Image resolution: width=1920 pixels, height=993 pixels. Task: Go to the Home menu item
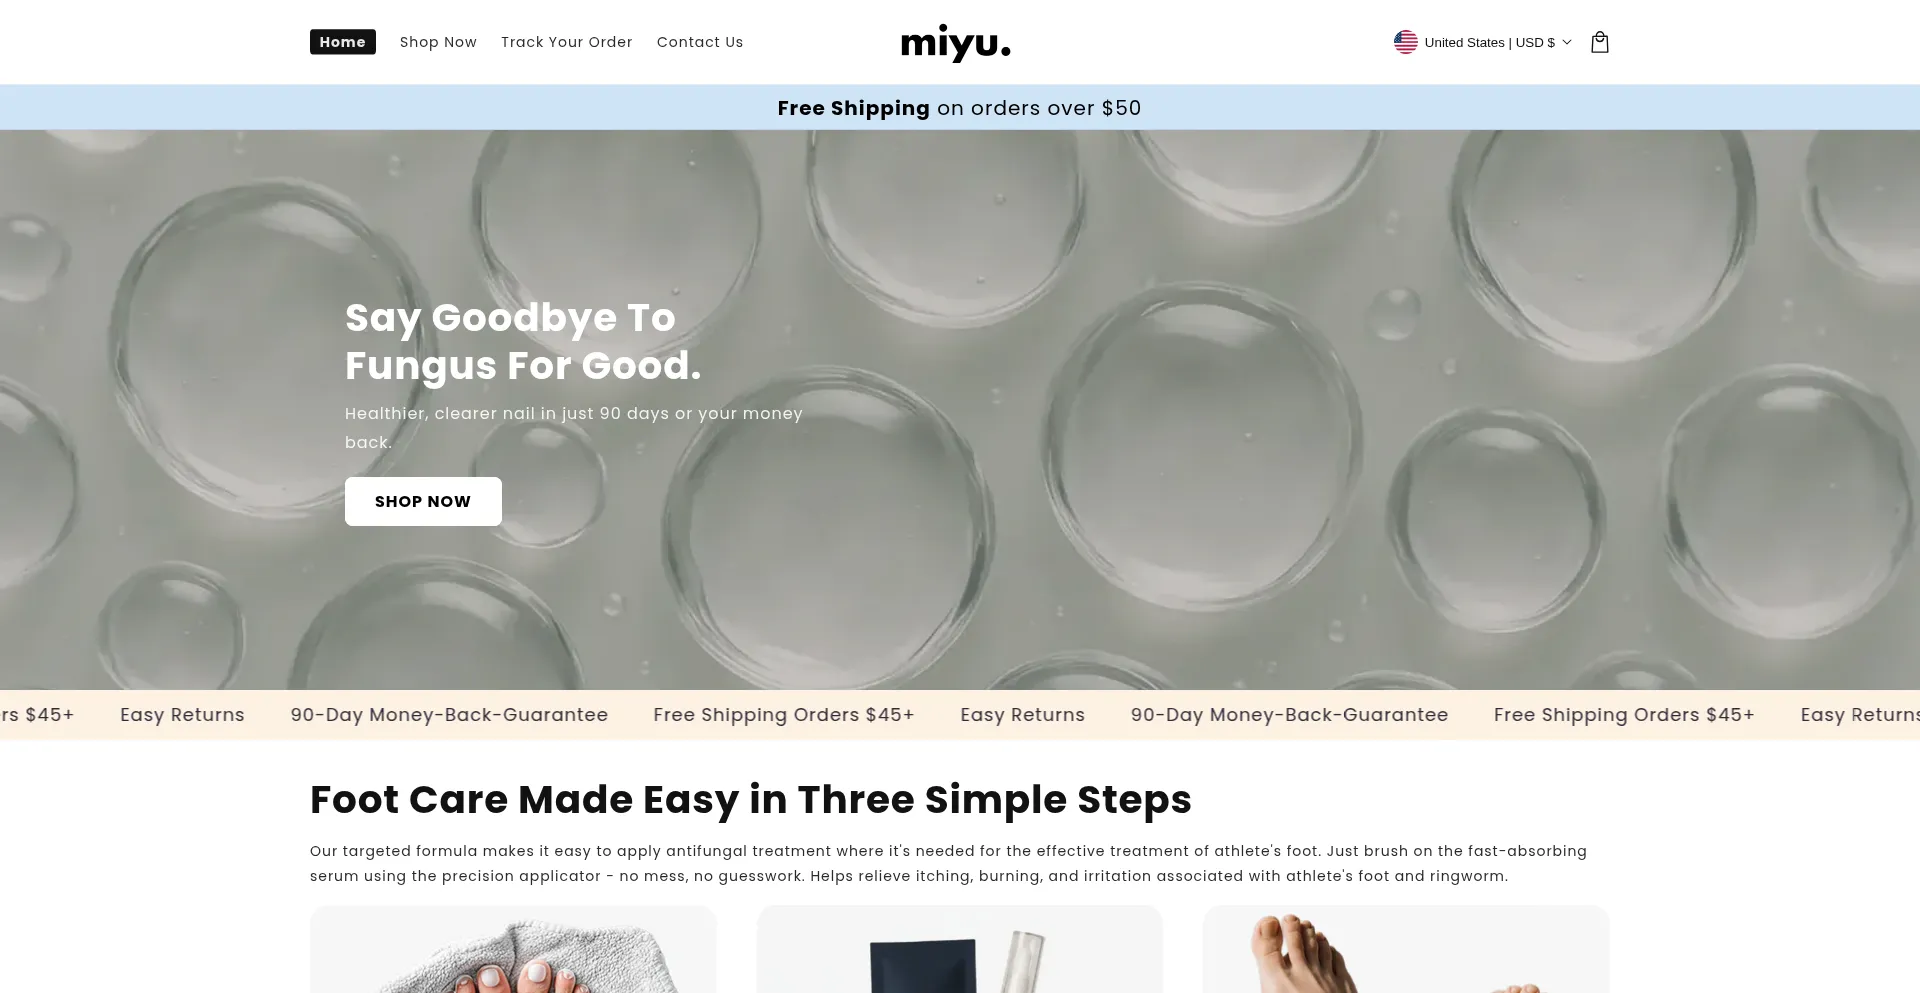click(343, 42)
